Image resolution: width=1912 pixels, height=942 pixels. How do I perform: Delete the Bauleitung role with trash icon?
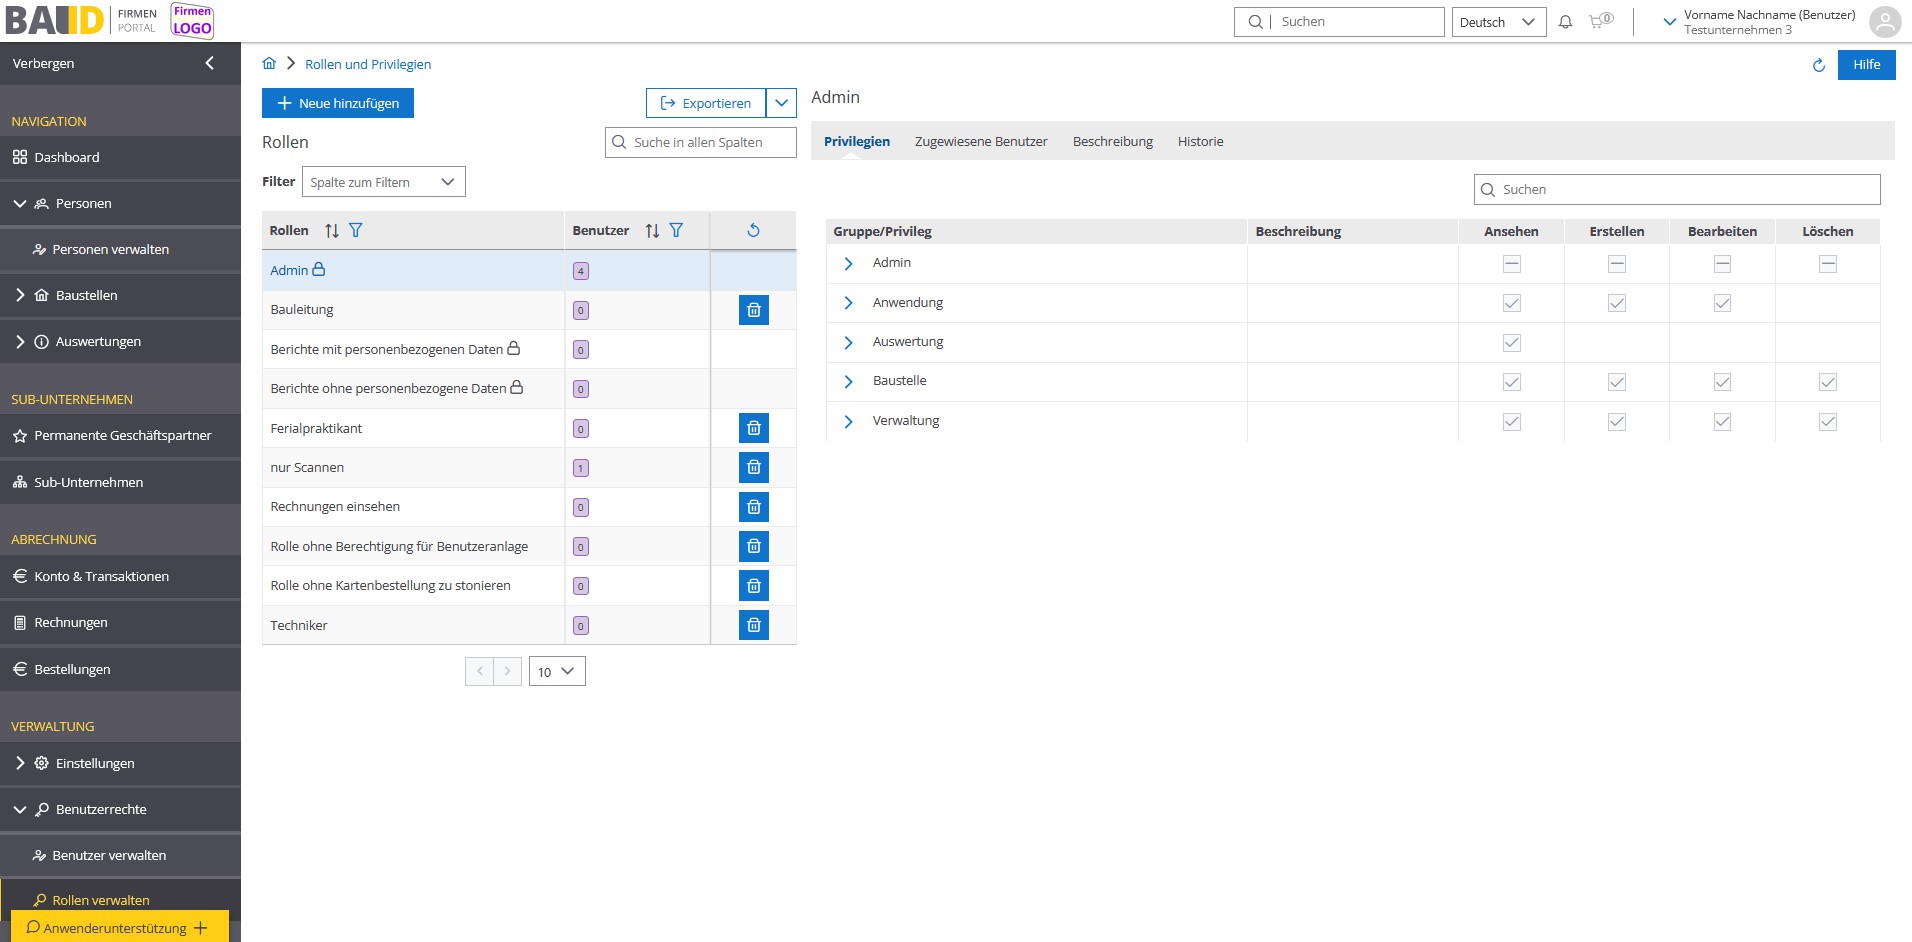pos(753,310)
